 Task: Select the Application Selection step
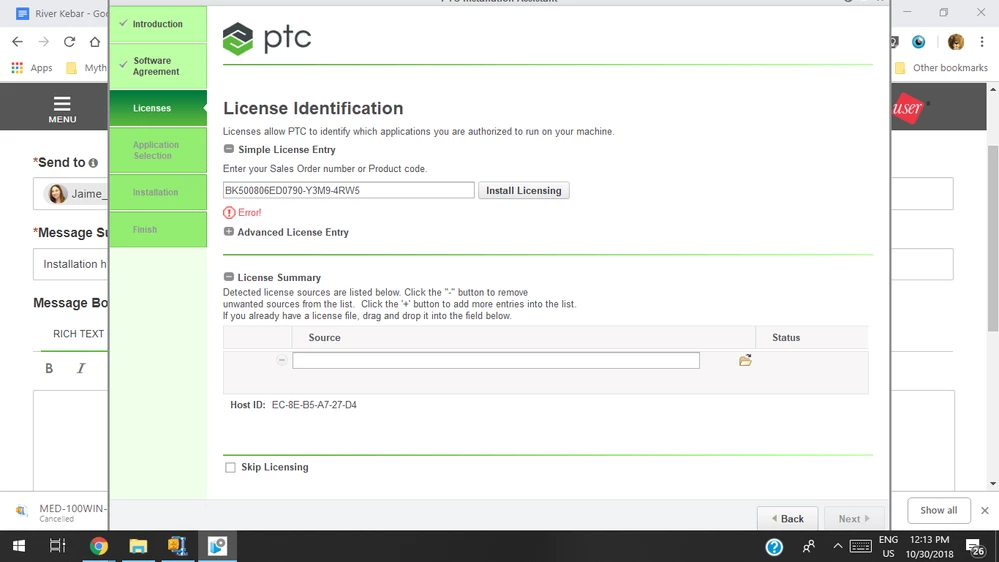coord(158,150)
